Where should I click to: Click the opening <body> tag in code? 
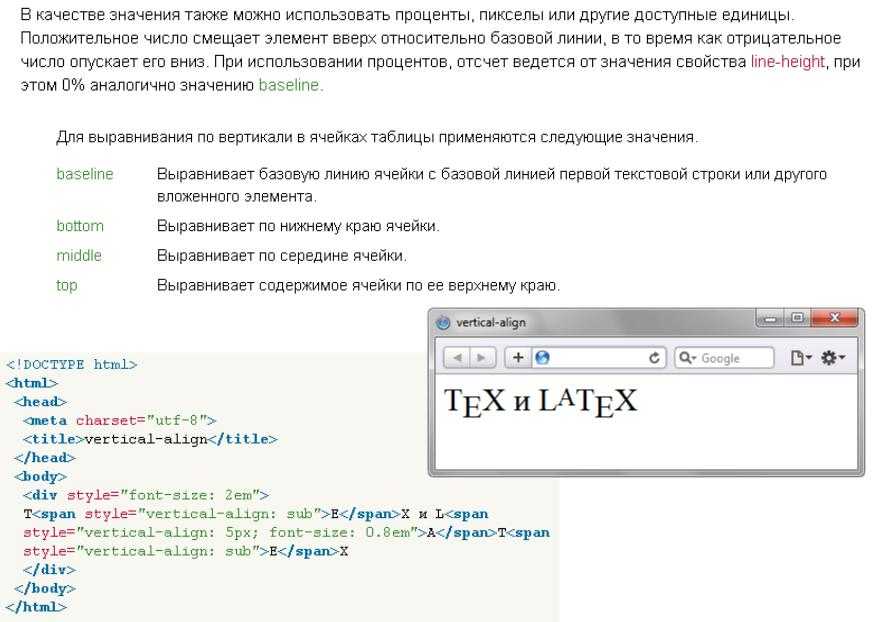click(x=40, y=477)
